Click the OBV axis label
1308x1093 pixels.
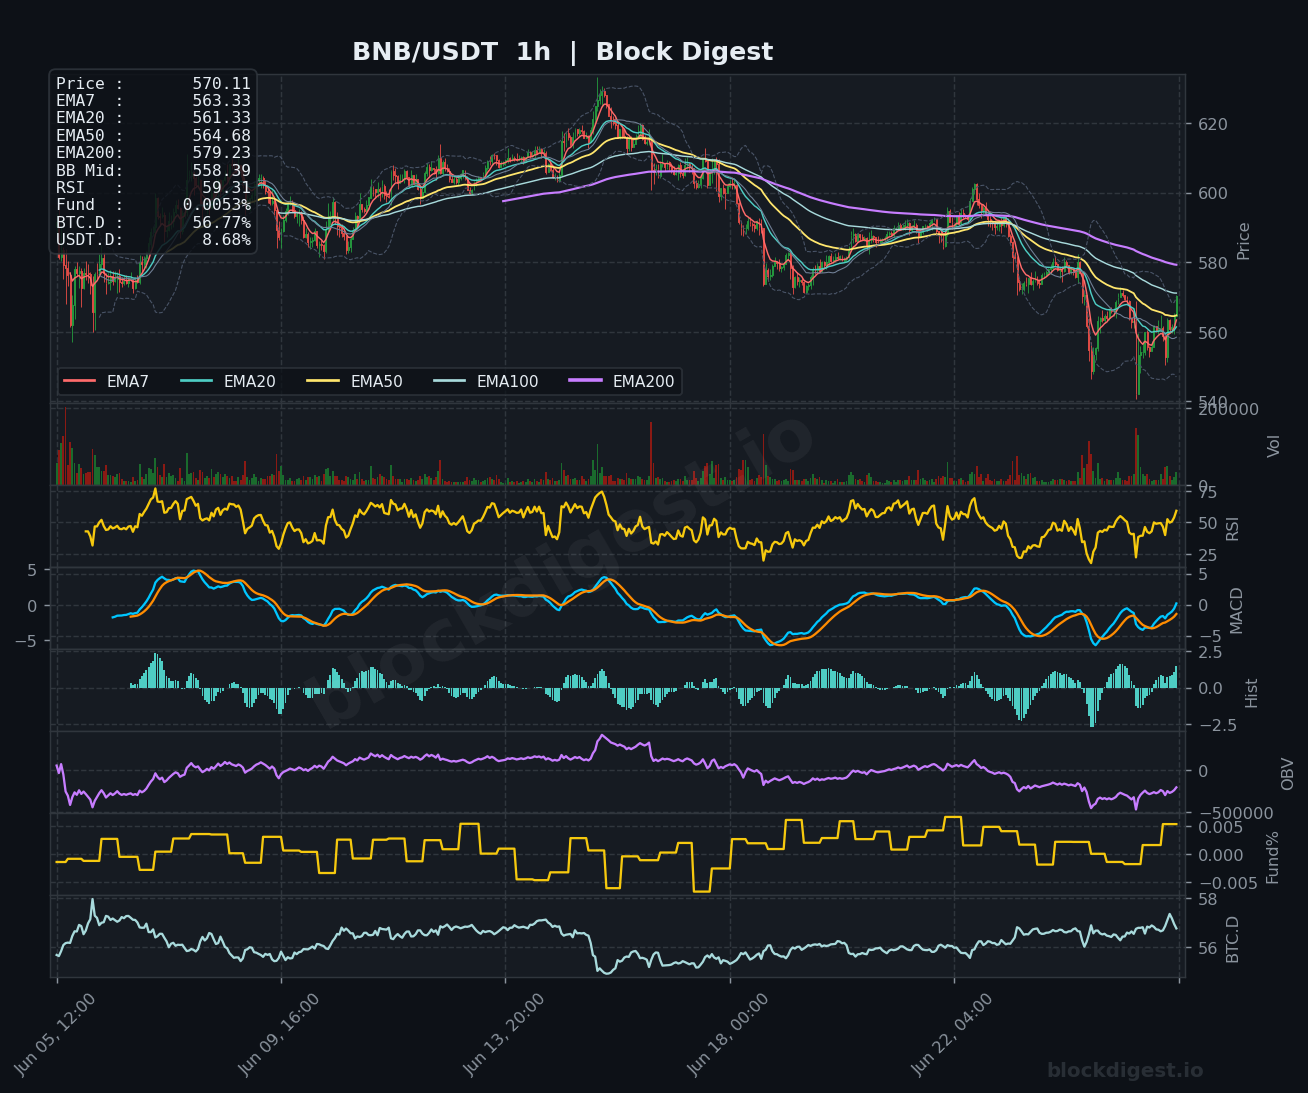pyautogui.click(x=1287, y=774)
